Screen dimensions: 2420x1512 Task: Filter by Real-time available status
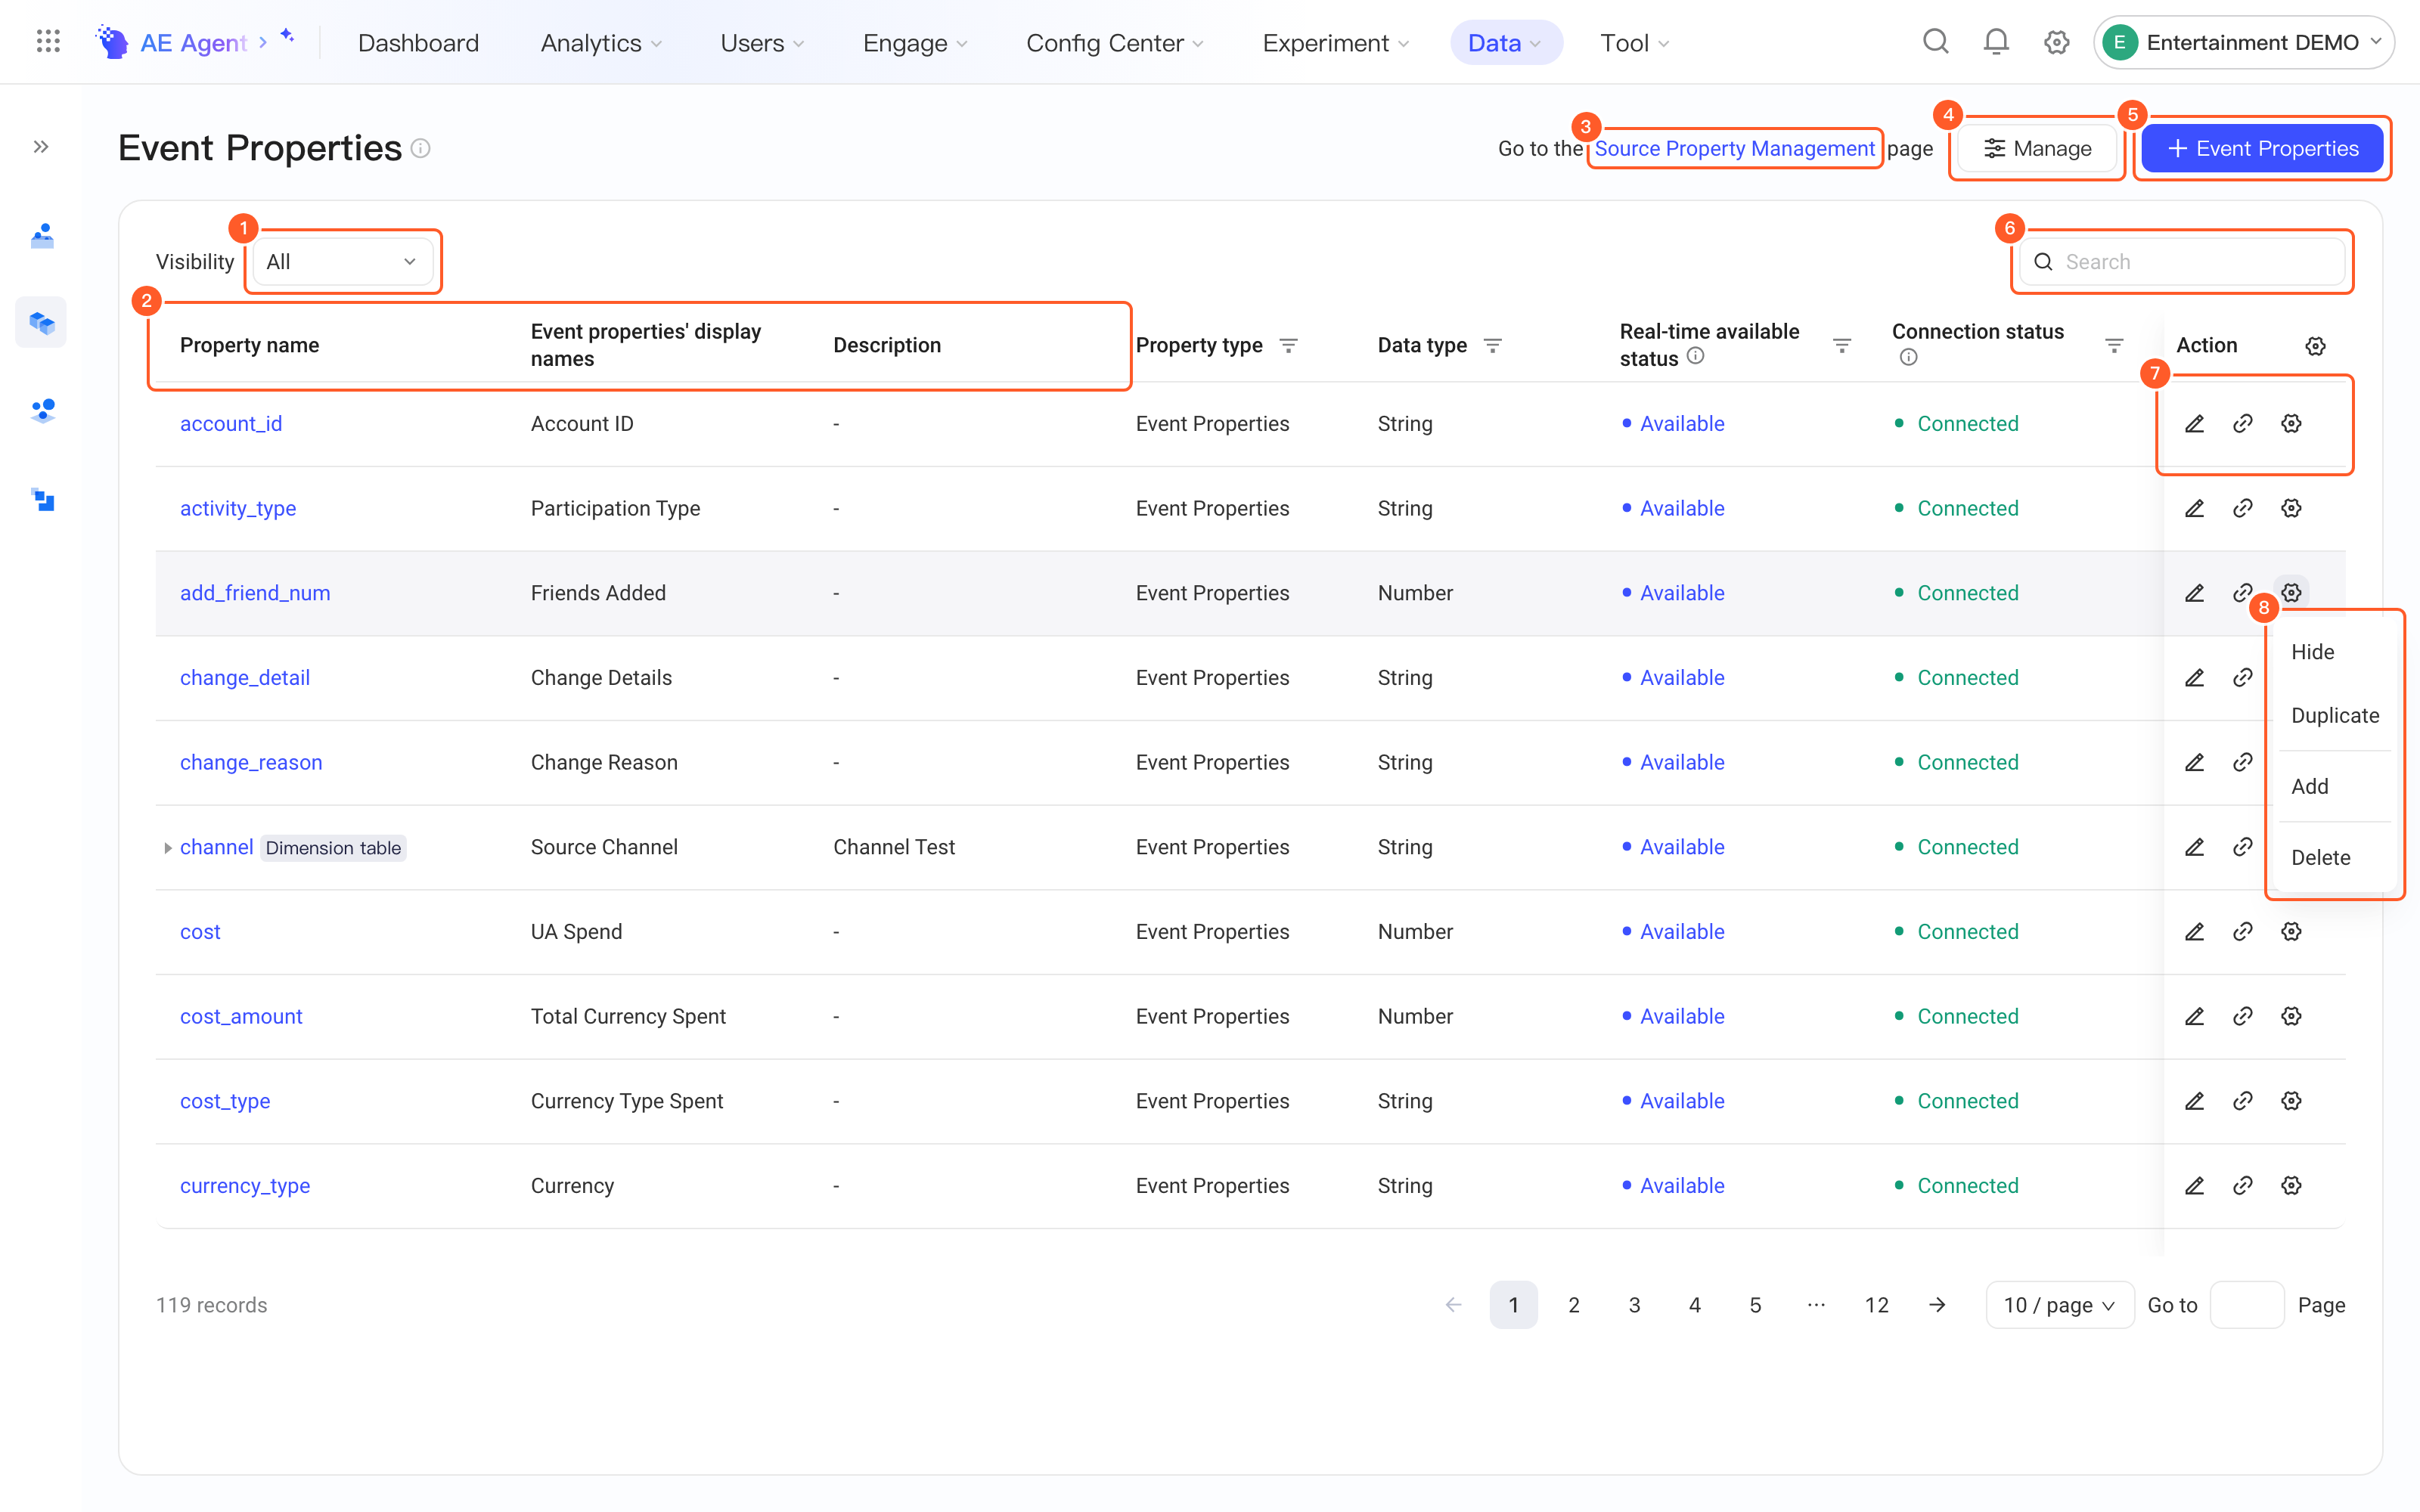[1841, 345]
